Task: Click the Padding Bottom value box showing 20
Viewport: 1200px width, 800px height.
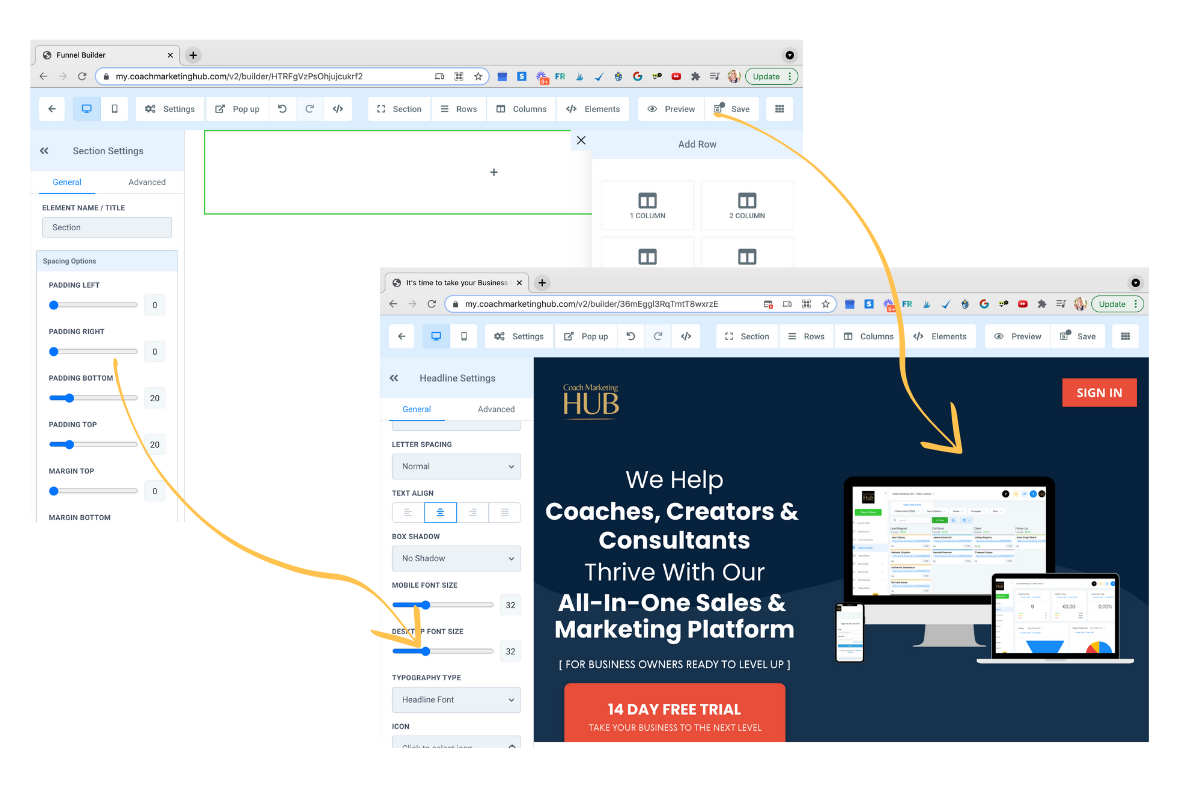Action: point(155,398)
